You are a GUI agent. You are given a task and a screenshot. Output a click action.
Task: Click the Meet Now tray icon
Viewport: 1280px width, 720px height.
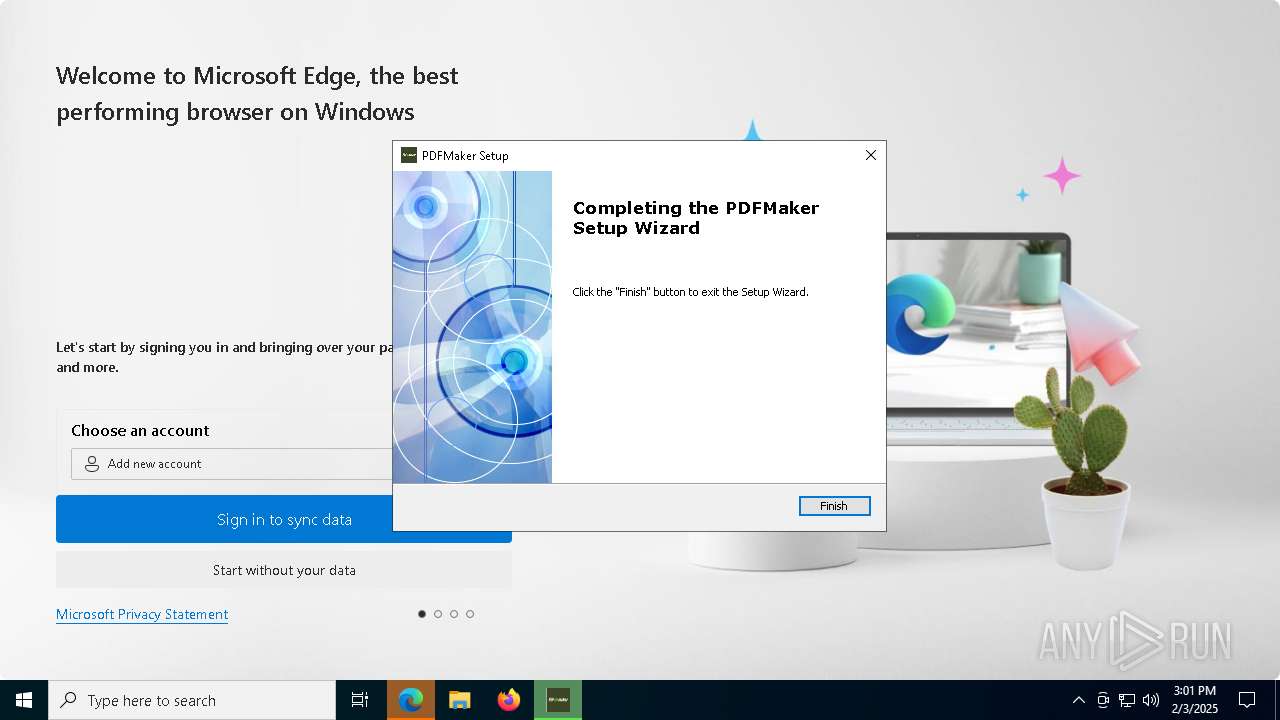coord(1103,700)
